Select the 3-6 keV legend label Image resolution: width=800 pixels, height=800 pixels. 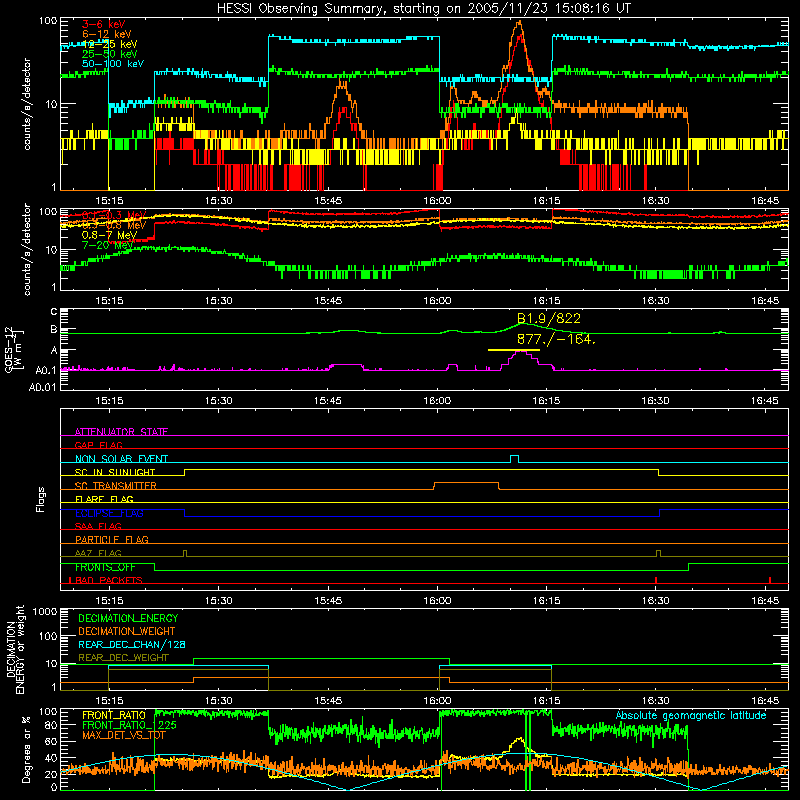pyautogui.click(x=104, y=24)
